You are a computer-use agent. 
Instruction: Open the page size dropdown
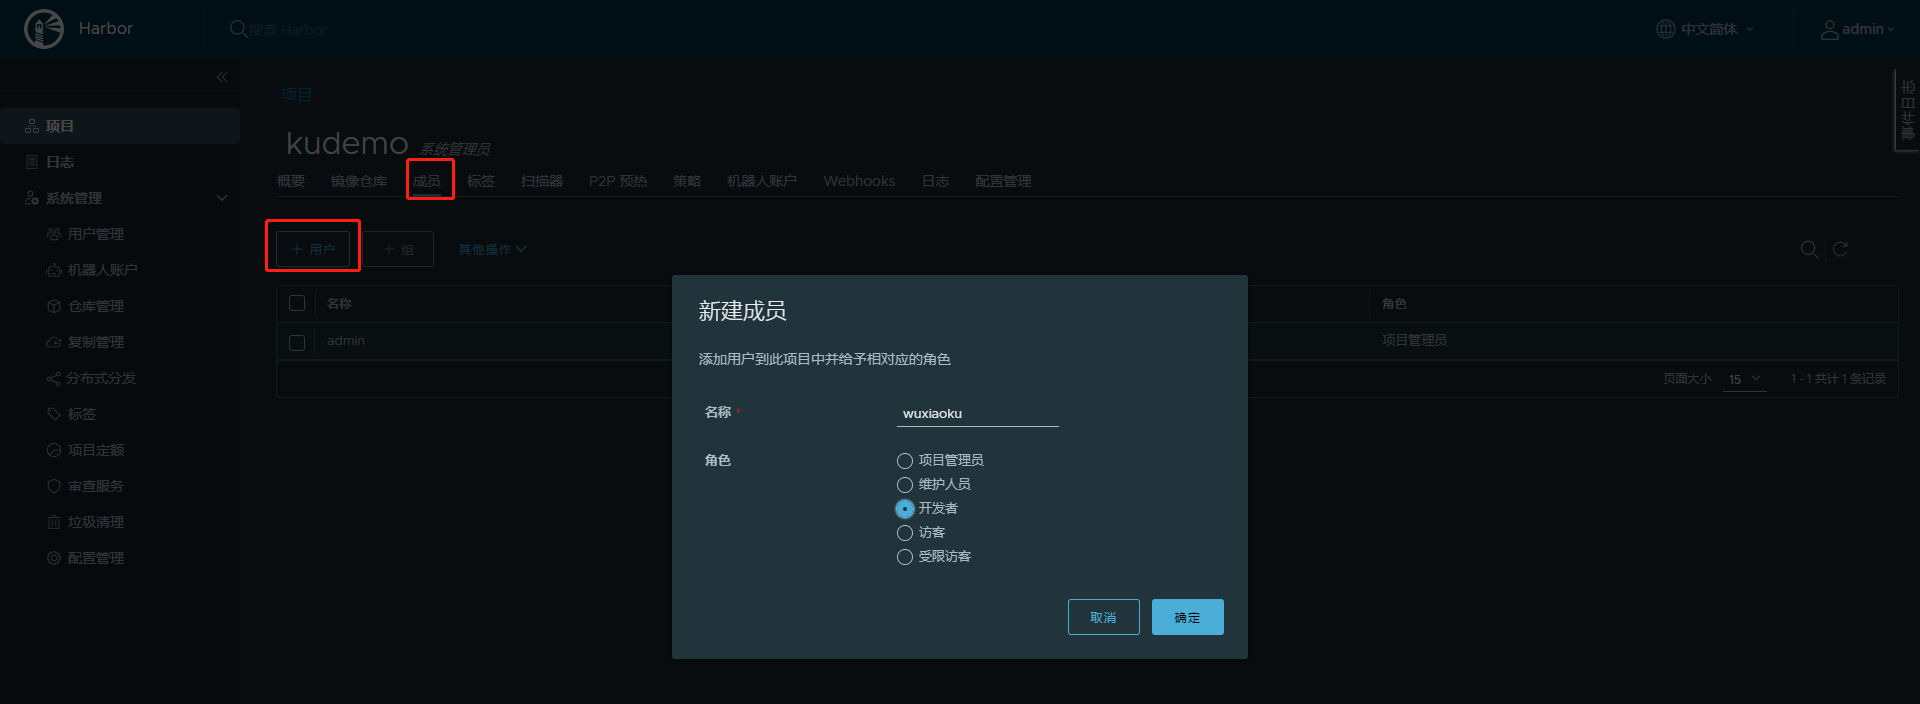(x=1745, y=379)
